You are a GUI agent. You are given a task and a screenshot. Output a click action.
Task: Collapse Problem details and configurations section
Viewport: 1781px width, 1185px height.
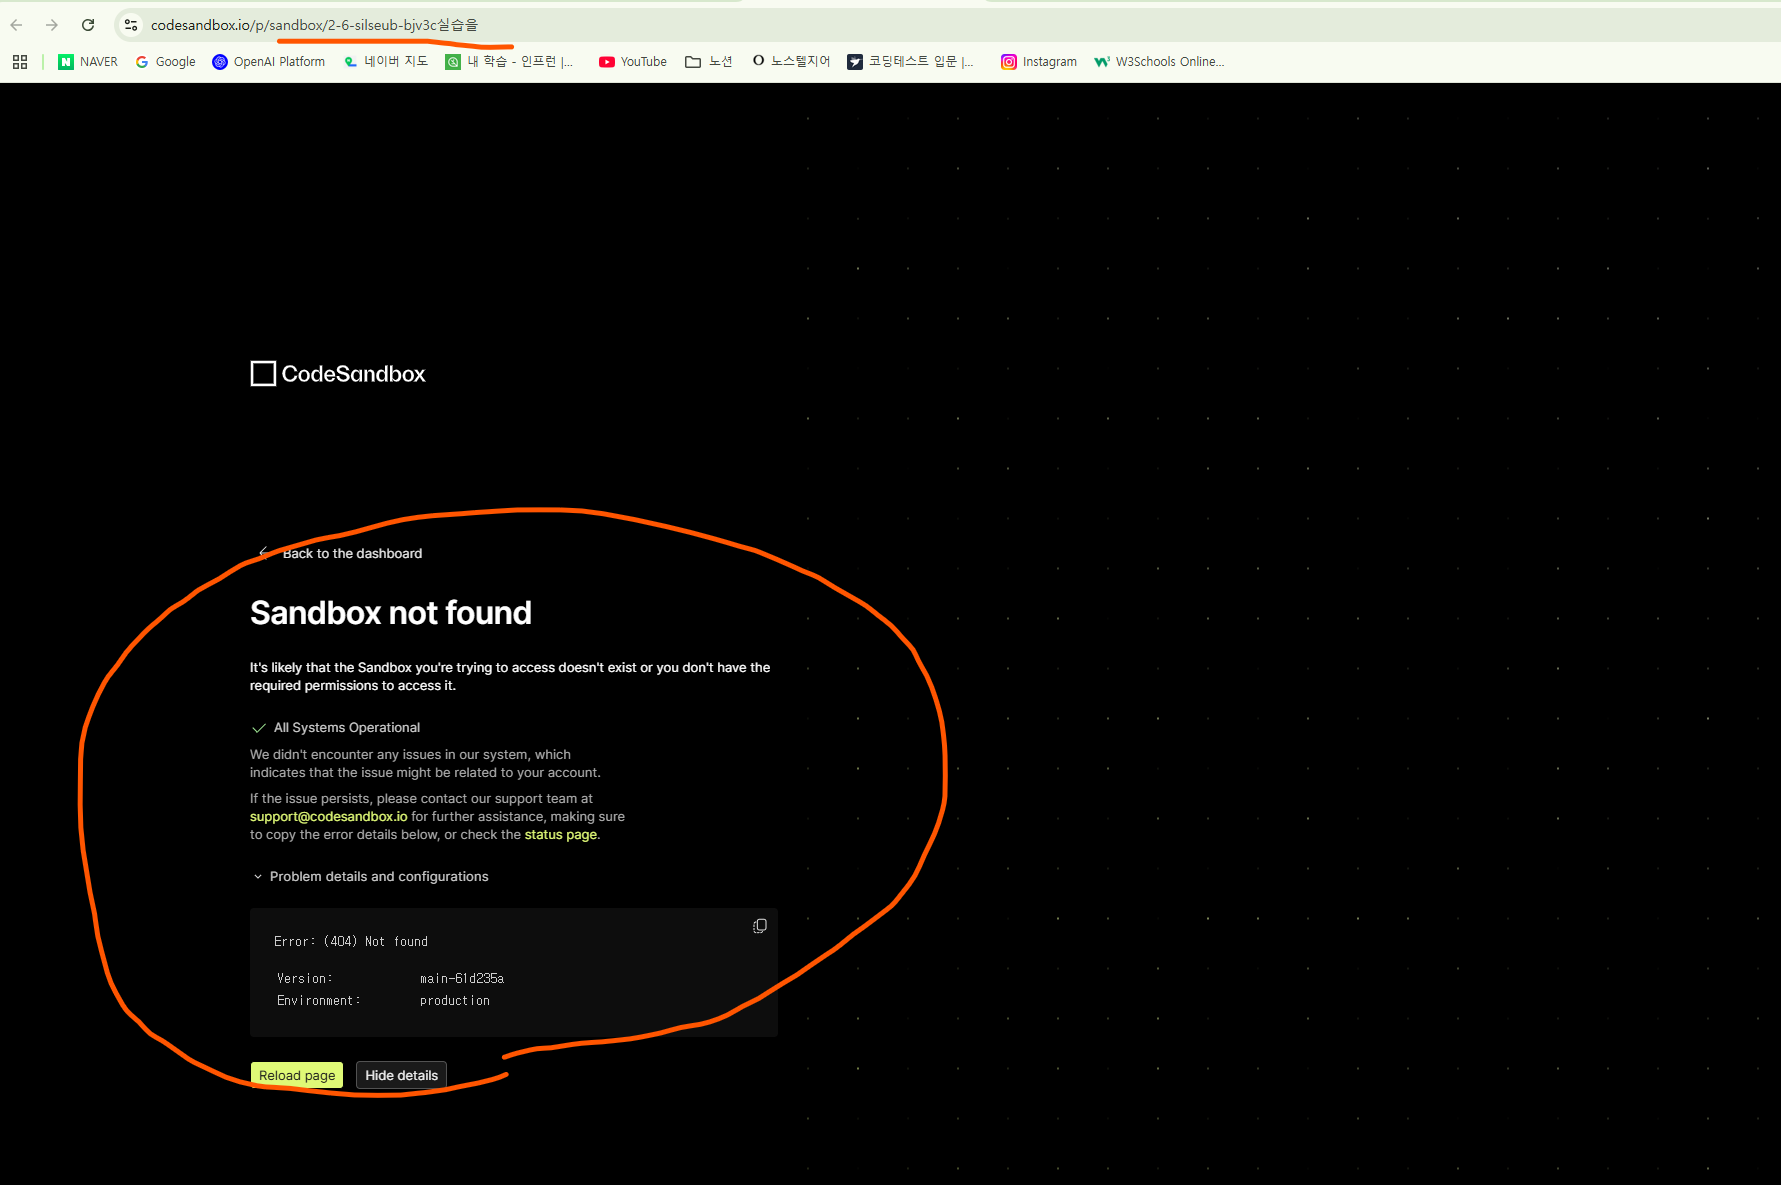pyautogui.click(x=371, y=877)
